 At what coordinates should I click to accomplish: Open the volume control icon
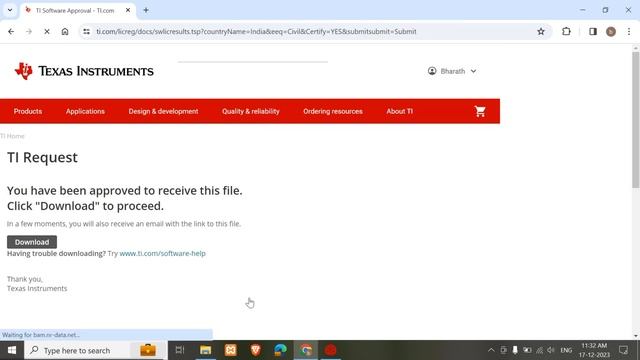pyautogui.click(x=551, y=350)
